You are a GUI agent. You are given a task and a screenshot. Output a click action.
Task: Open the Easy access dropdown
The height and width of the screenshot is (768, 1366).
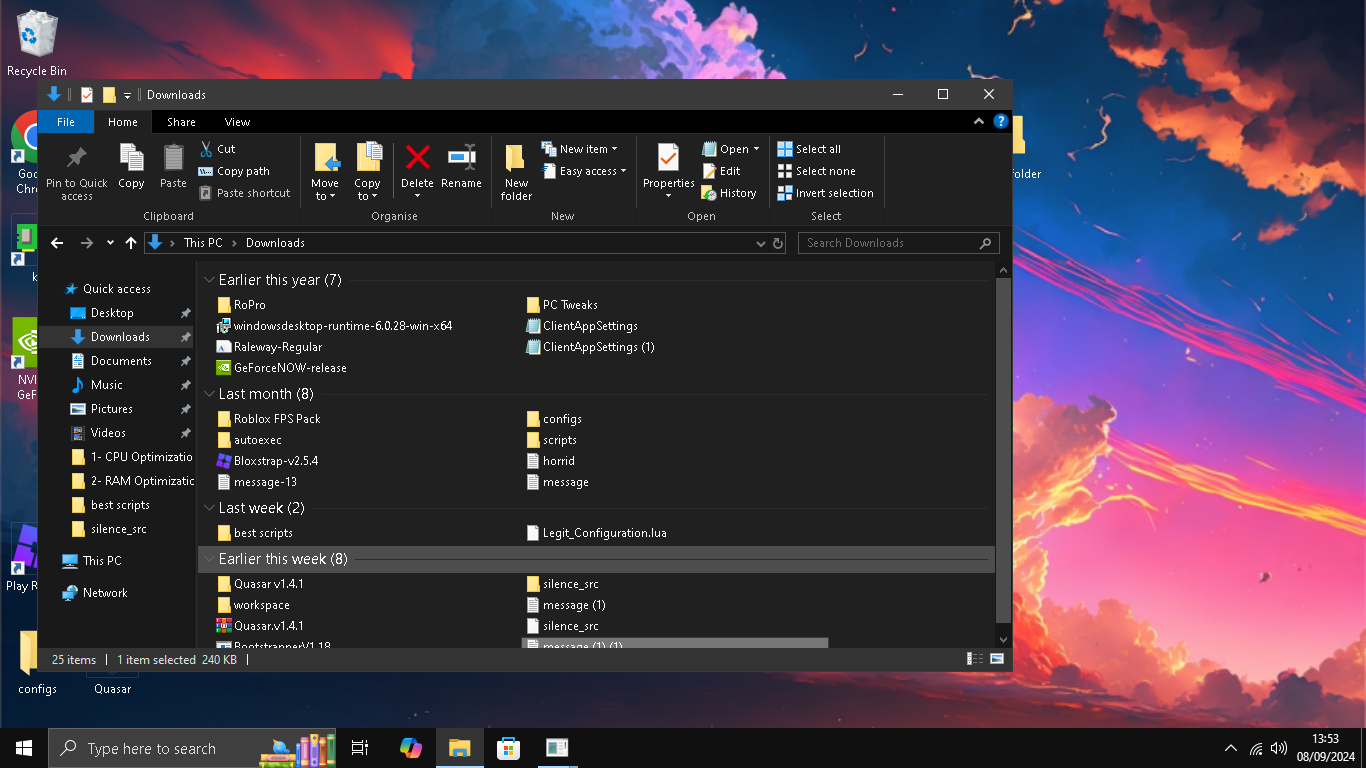click(x=584, y=171)
